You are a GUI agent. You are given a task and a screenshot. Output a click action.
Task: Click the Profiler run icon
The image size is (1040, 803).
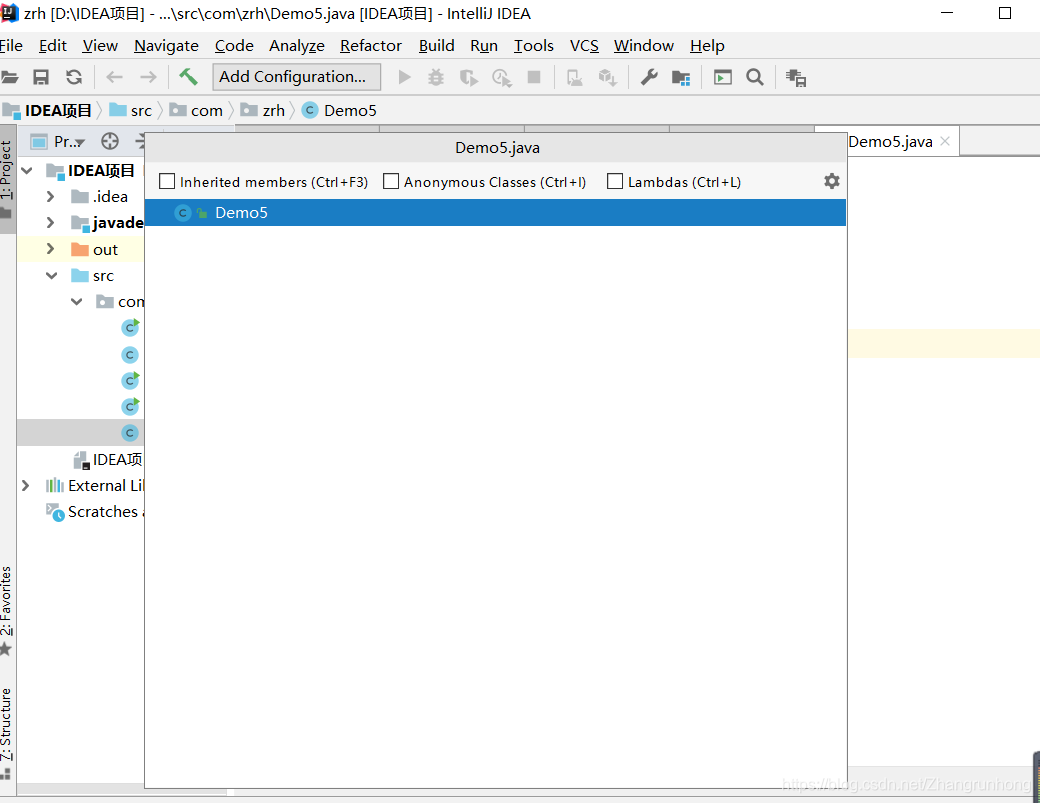click(501, 78)
